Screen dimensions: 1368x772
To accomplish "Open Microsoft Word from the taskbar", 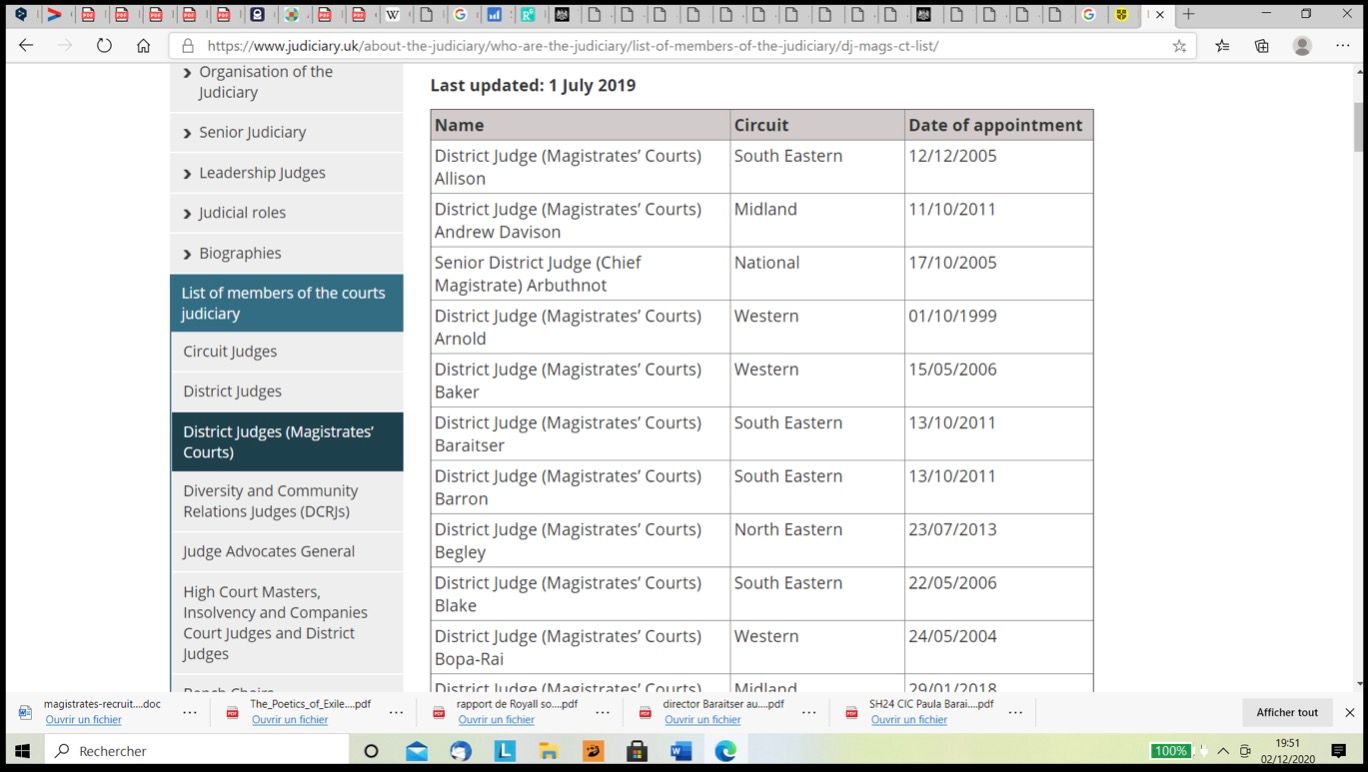I will tap(681, 751).
